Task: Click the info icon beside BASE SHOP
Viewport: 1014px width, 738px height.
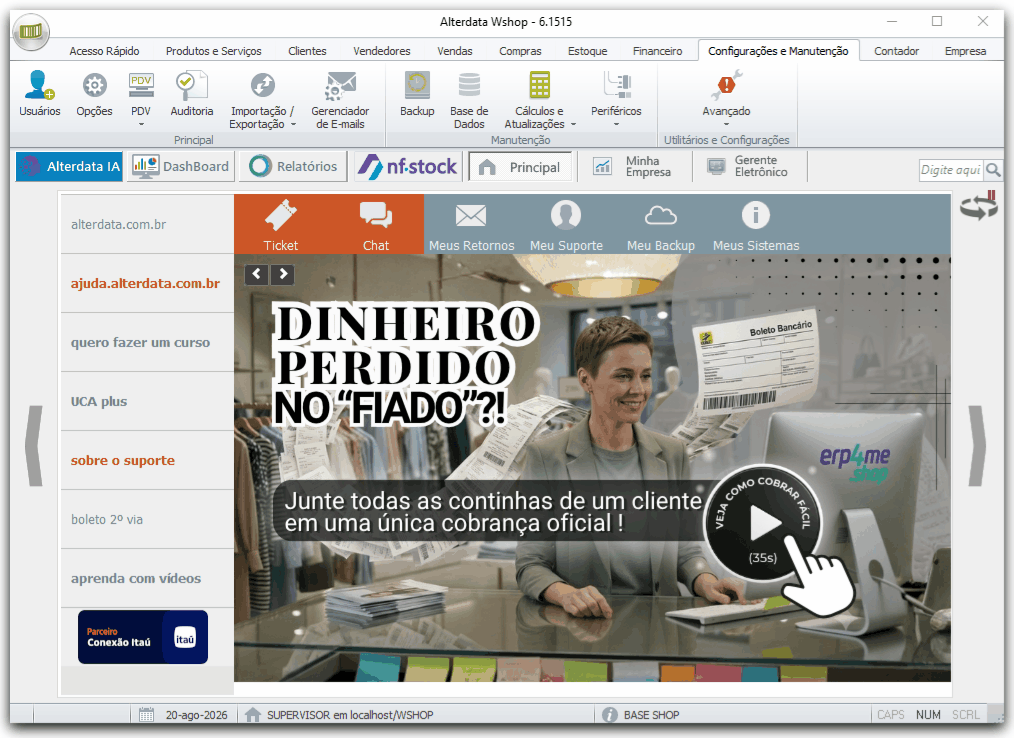Action: (x=609, y=715)
